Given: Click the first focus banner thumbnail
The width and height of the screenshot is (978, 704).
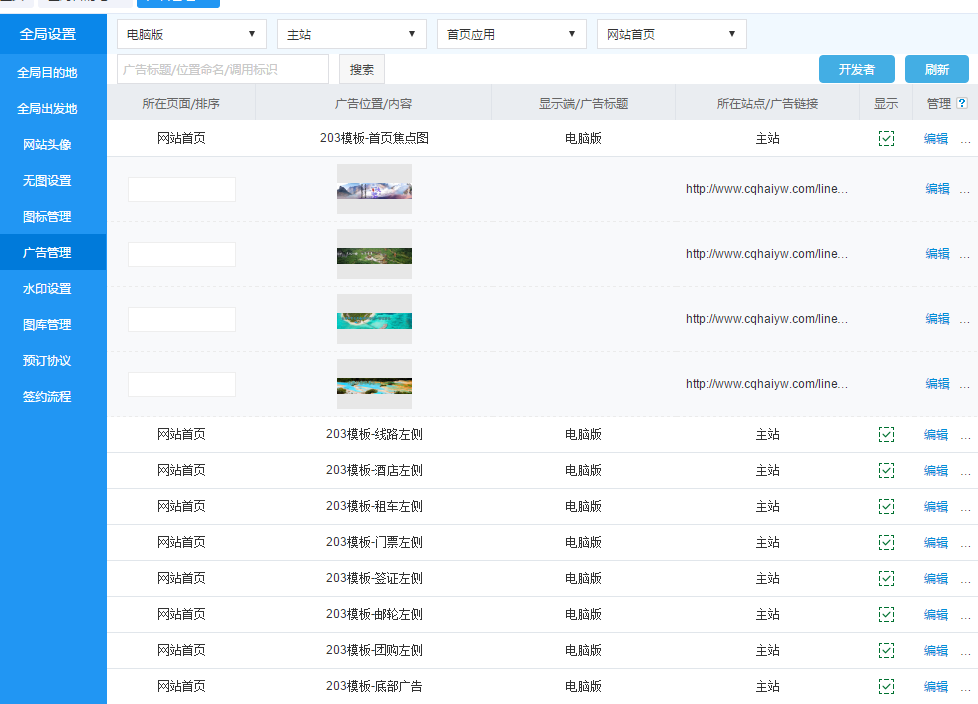Looking at the screenshot, I should pyautogui.click(x=374, y=189).
